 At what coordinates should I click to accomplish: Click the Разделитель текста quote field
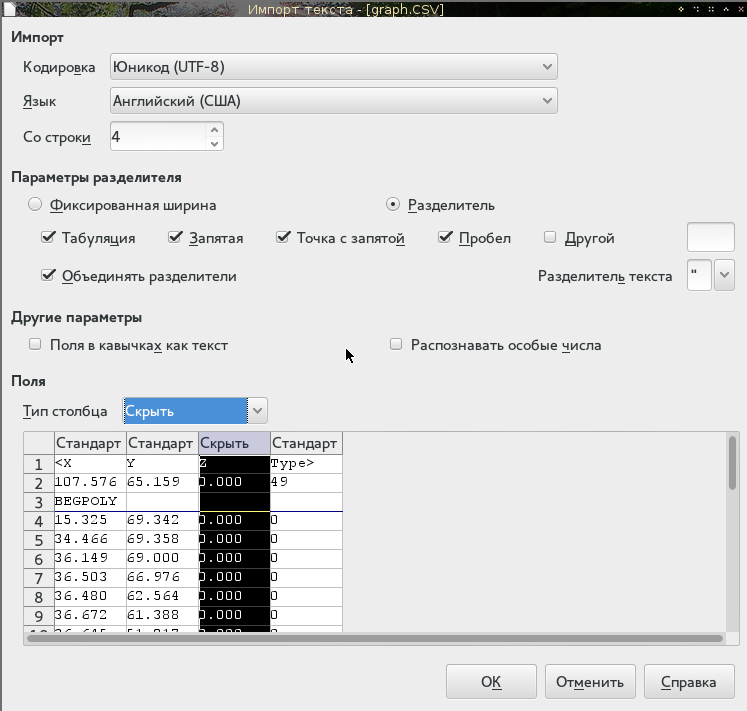(x=699, y=275)
